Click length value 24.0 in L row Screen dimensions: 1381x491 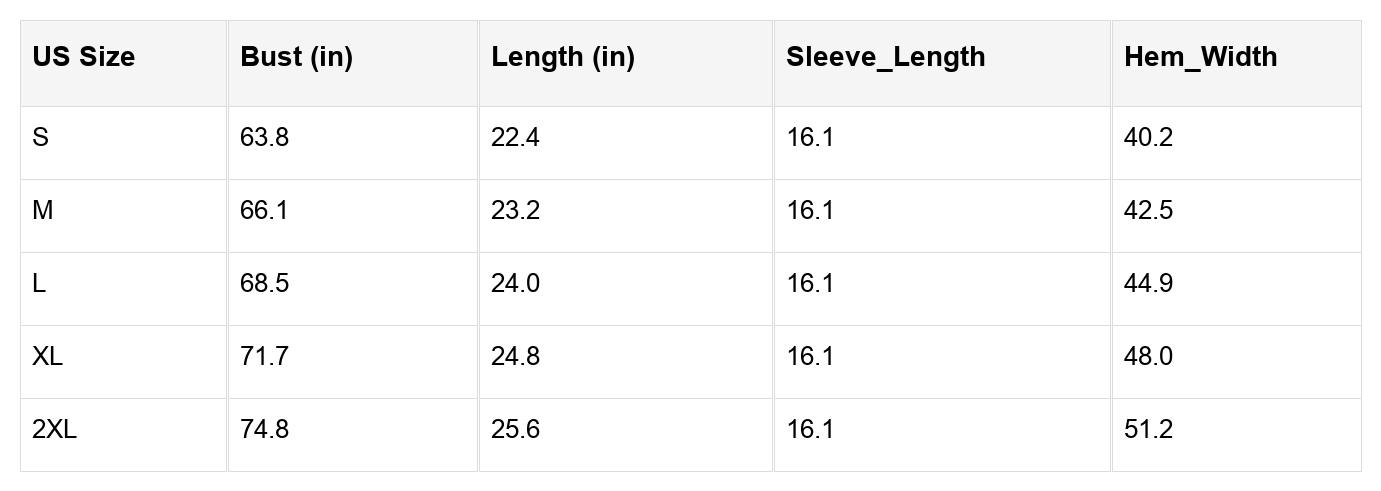[x=515, y=284]
